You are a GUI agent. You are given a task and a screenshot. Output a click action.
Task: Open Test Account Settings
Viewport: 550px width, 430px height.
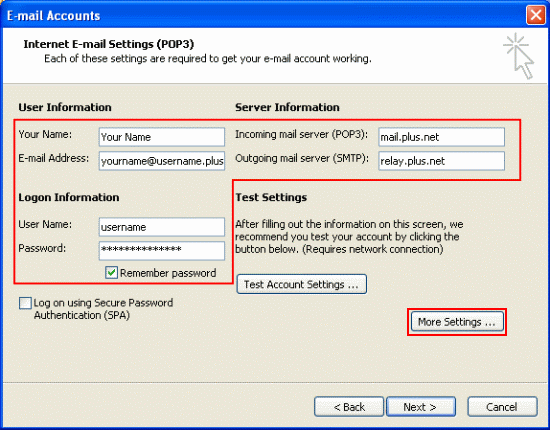(x=302, y=284)
